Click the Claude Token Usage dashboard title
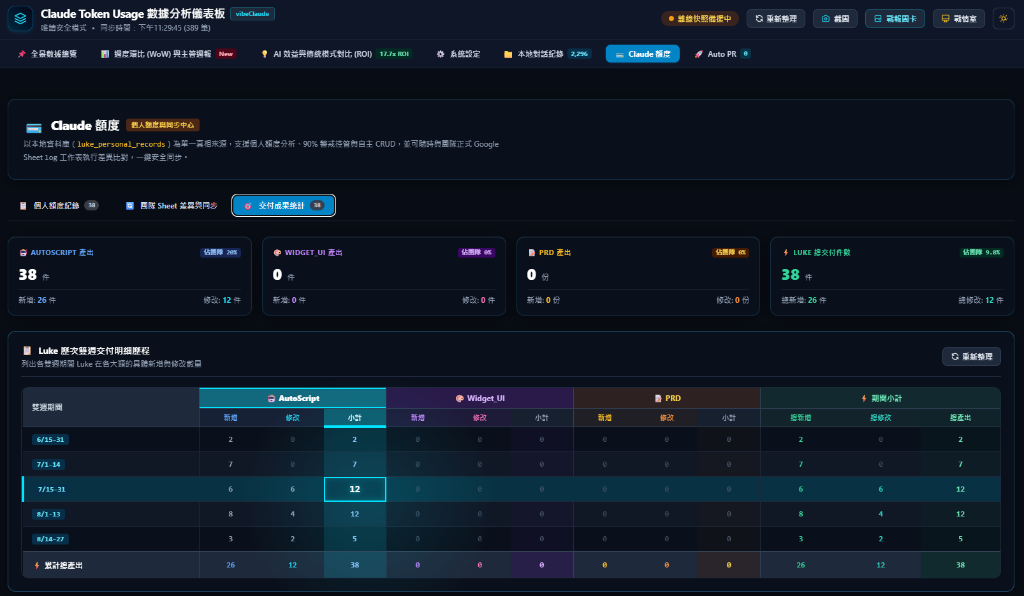1024x596 pixels. (x=133, y=14)
